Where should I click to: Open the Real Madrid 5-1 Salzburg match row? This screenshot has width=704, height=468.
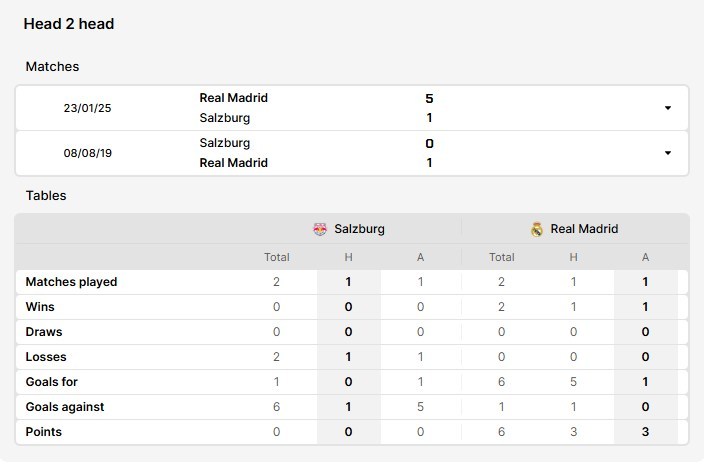pos(352,108)
